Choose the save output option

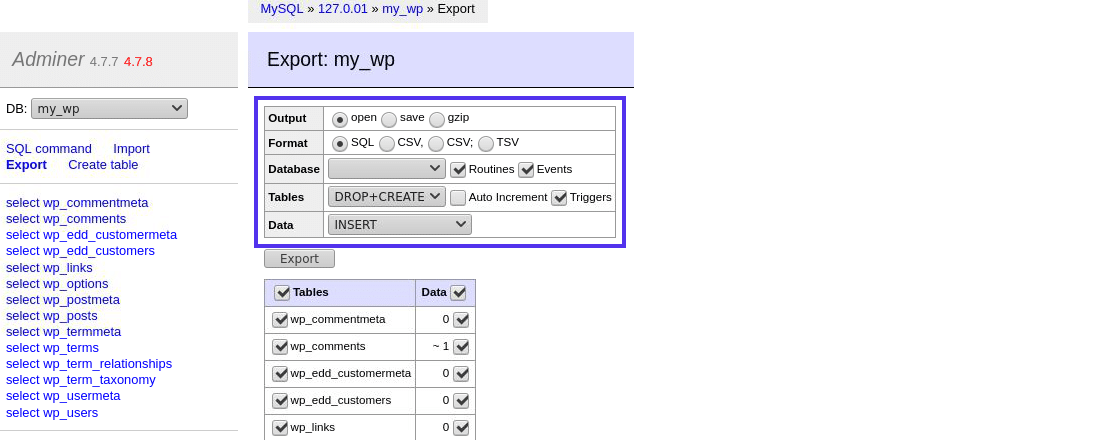pyautogui.click(x=389, y=119)
